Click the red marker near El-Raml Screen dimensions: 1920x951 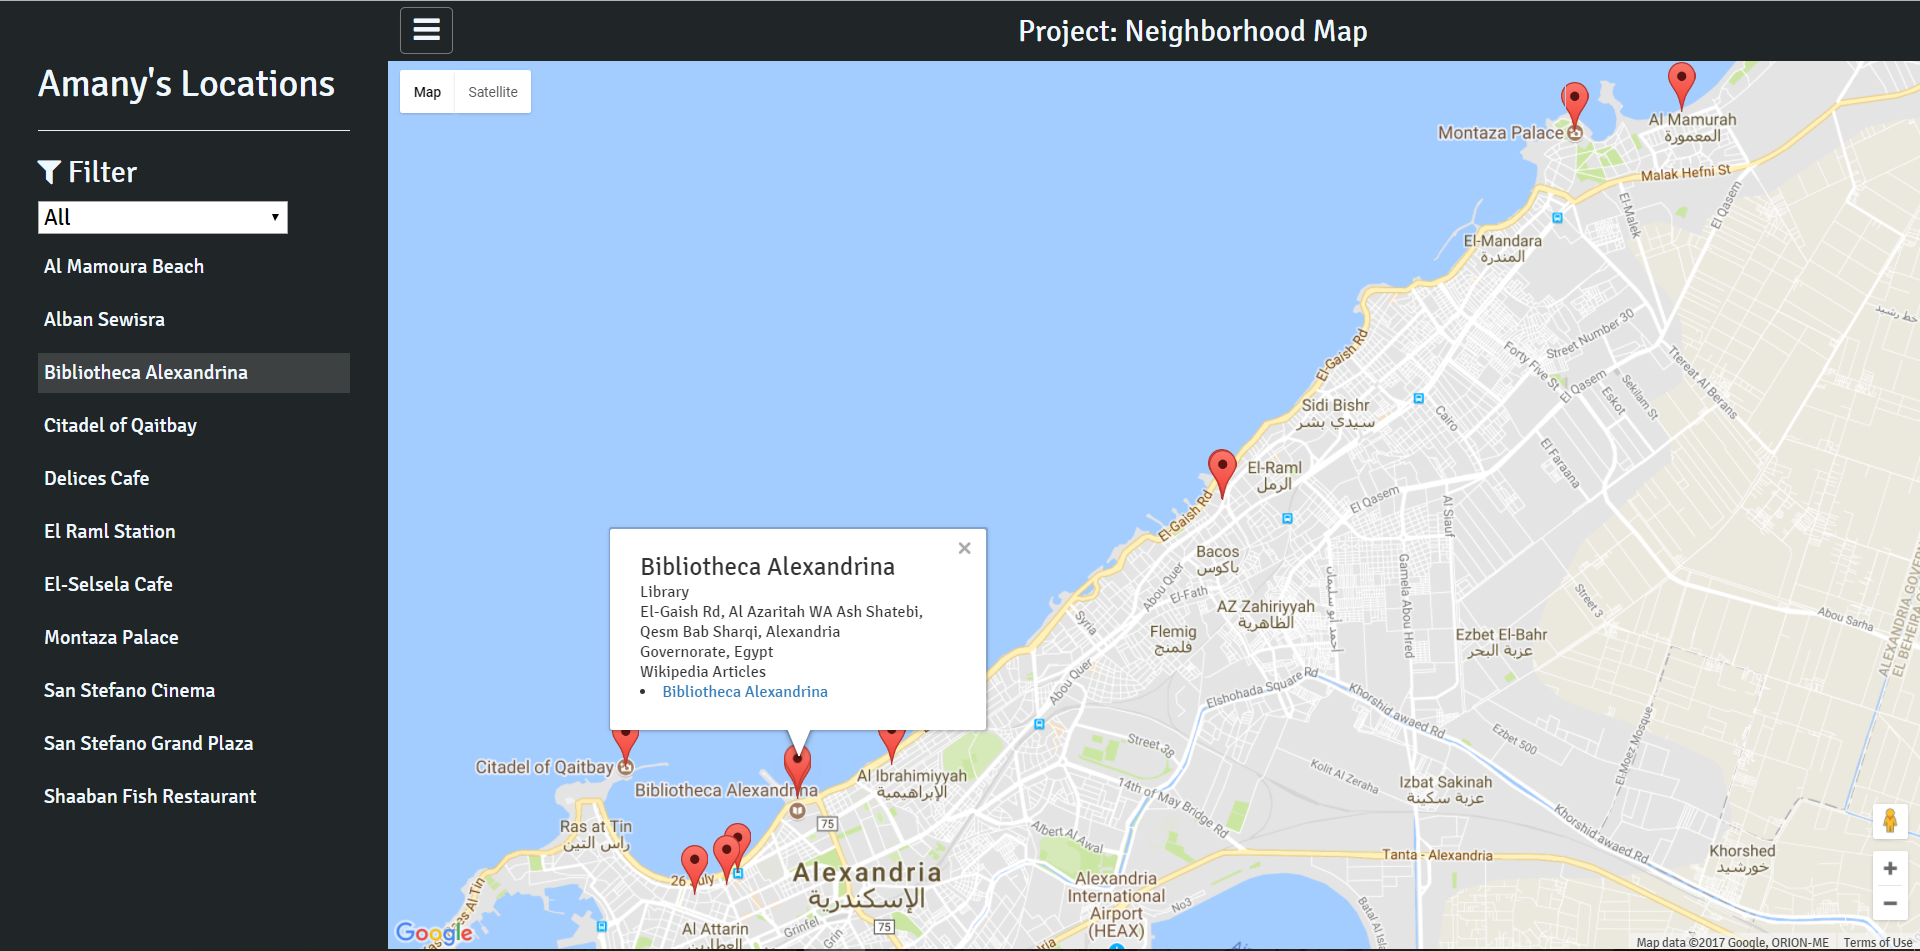tap(1222, 473)
